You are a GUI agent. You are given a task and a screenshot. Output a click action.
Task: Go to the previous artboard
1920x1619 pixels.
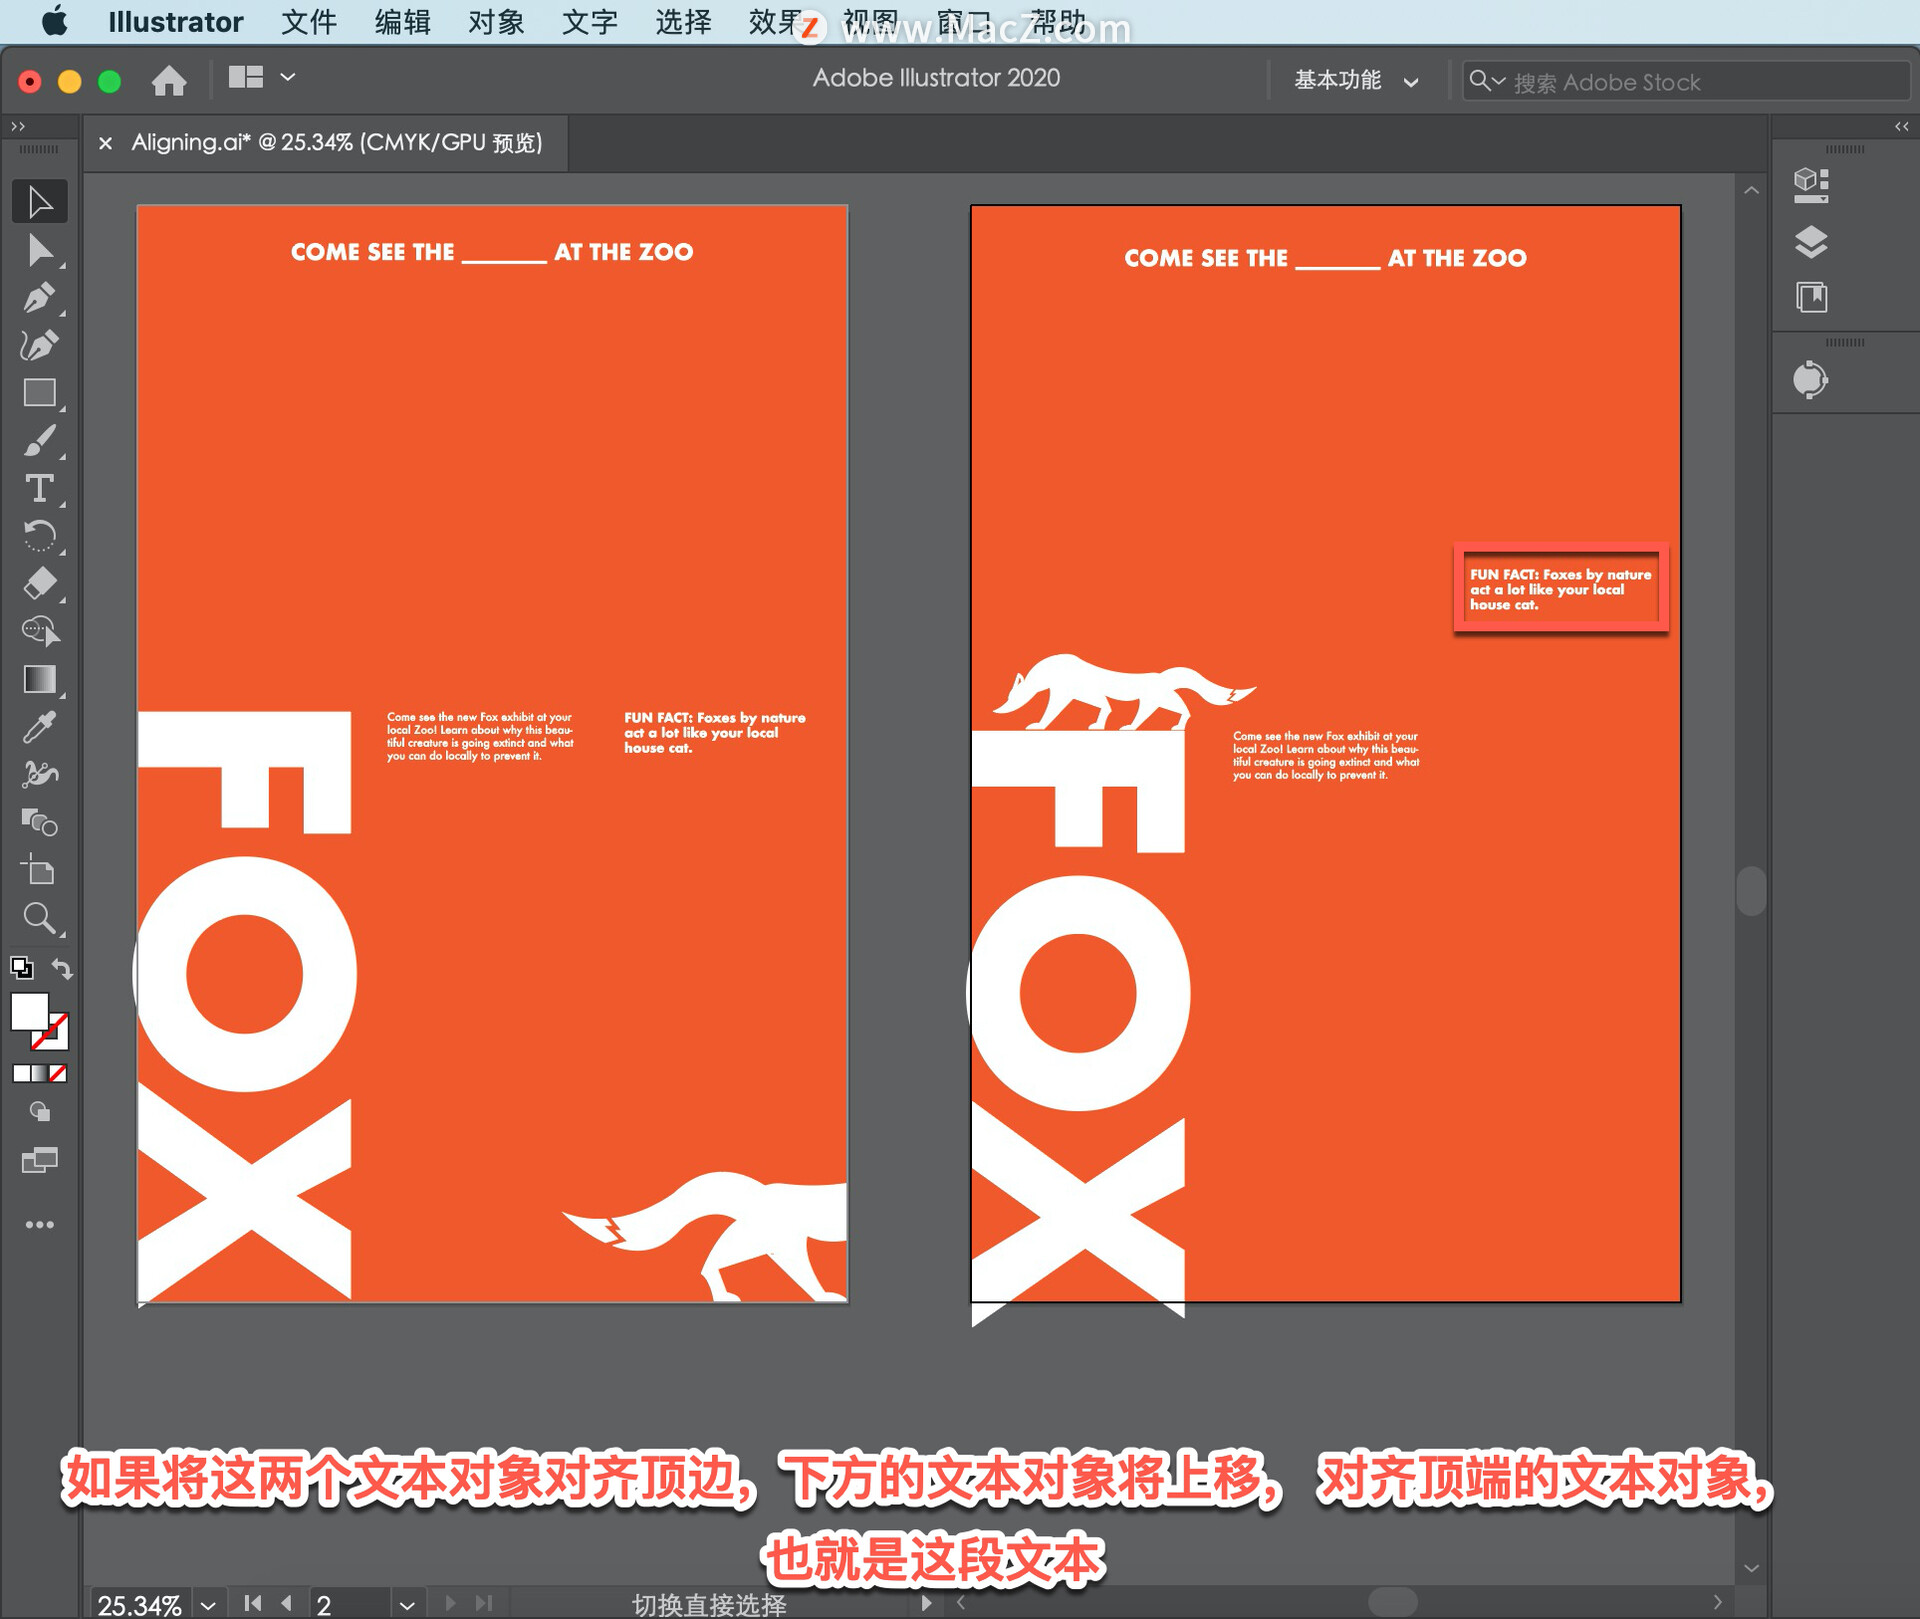[287, 1603]
